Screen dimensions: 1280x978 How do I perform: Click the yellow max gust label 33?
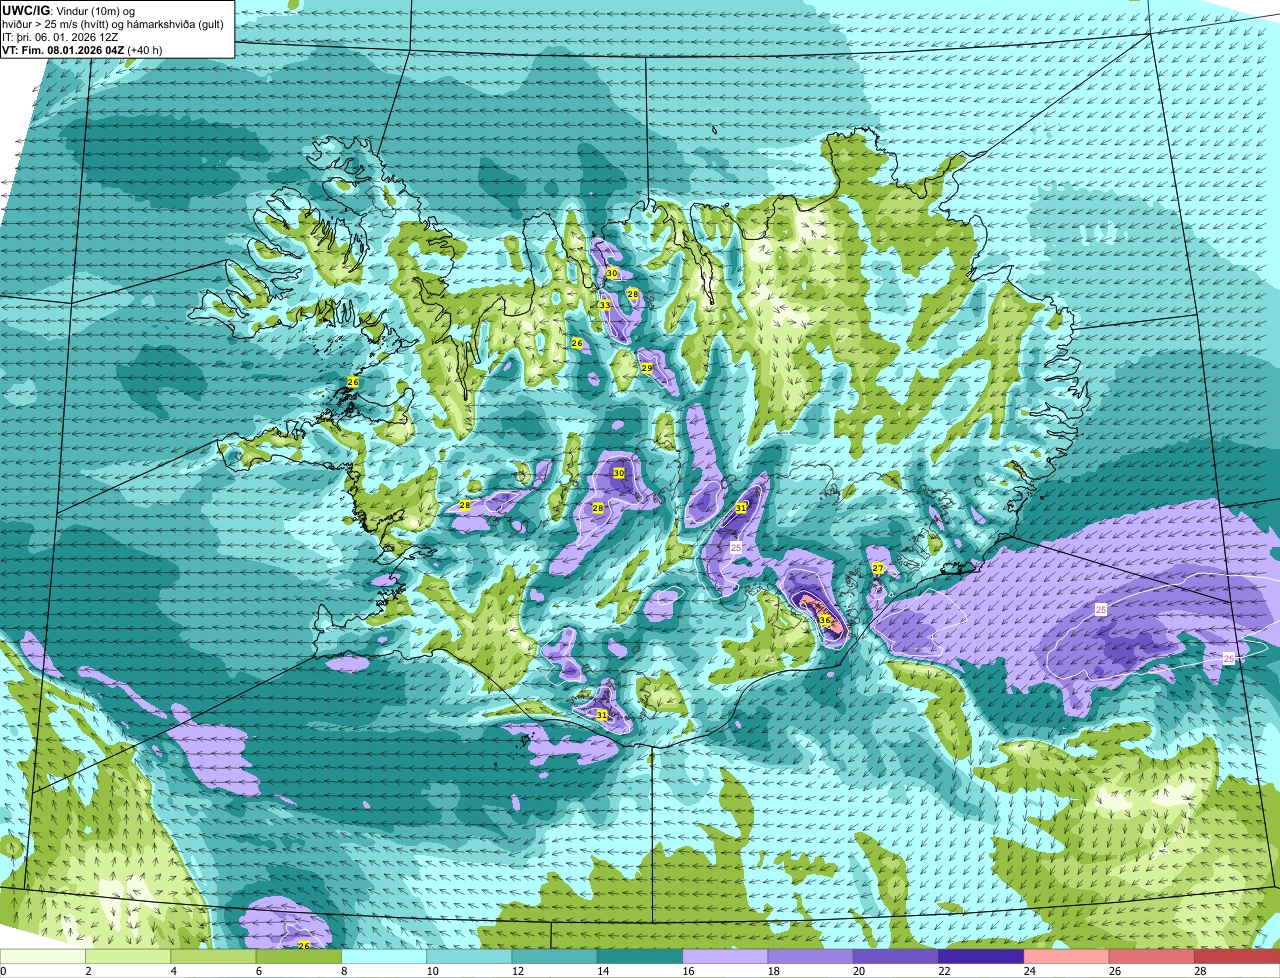click(604, 305)
